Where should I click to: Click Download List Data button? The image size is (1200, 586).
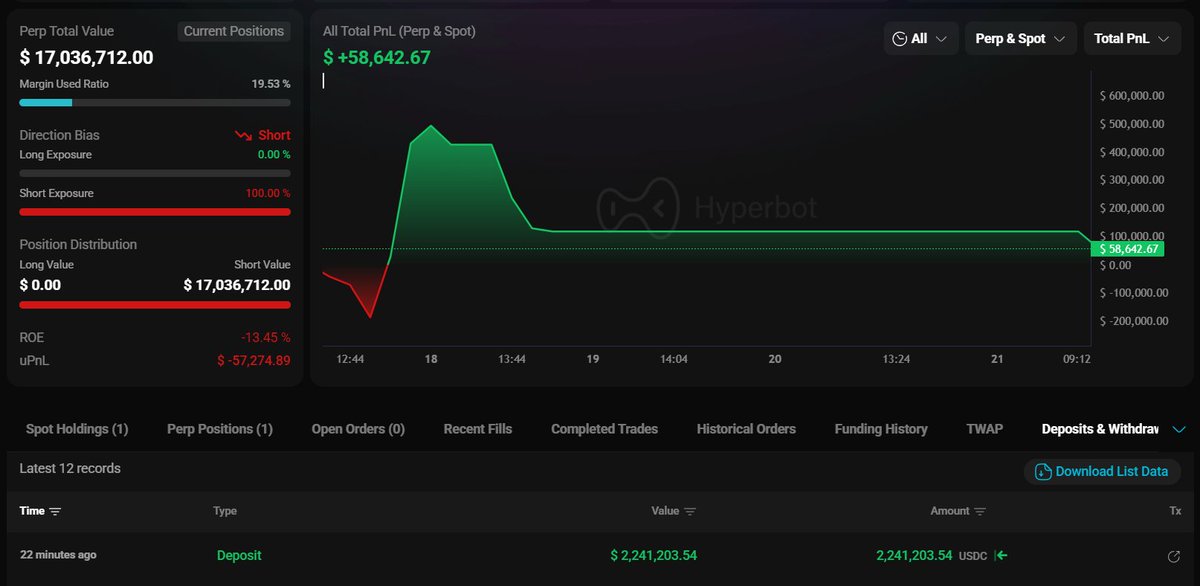point(1102,471)
